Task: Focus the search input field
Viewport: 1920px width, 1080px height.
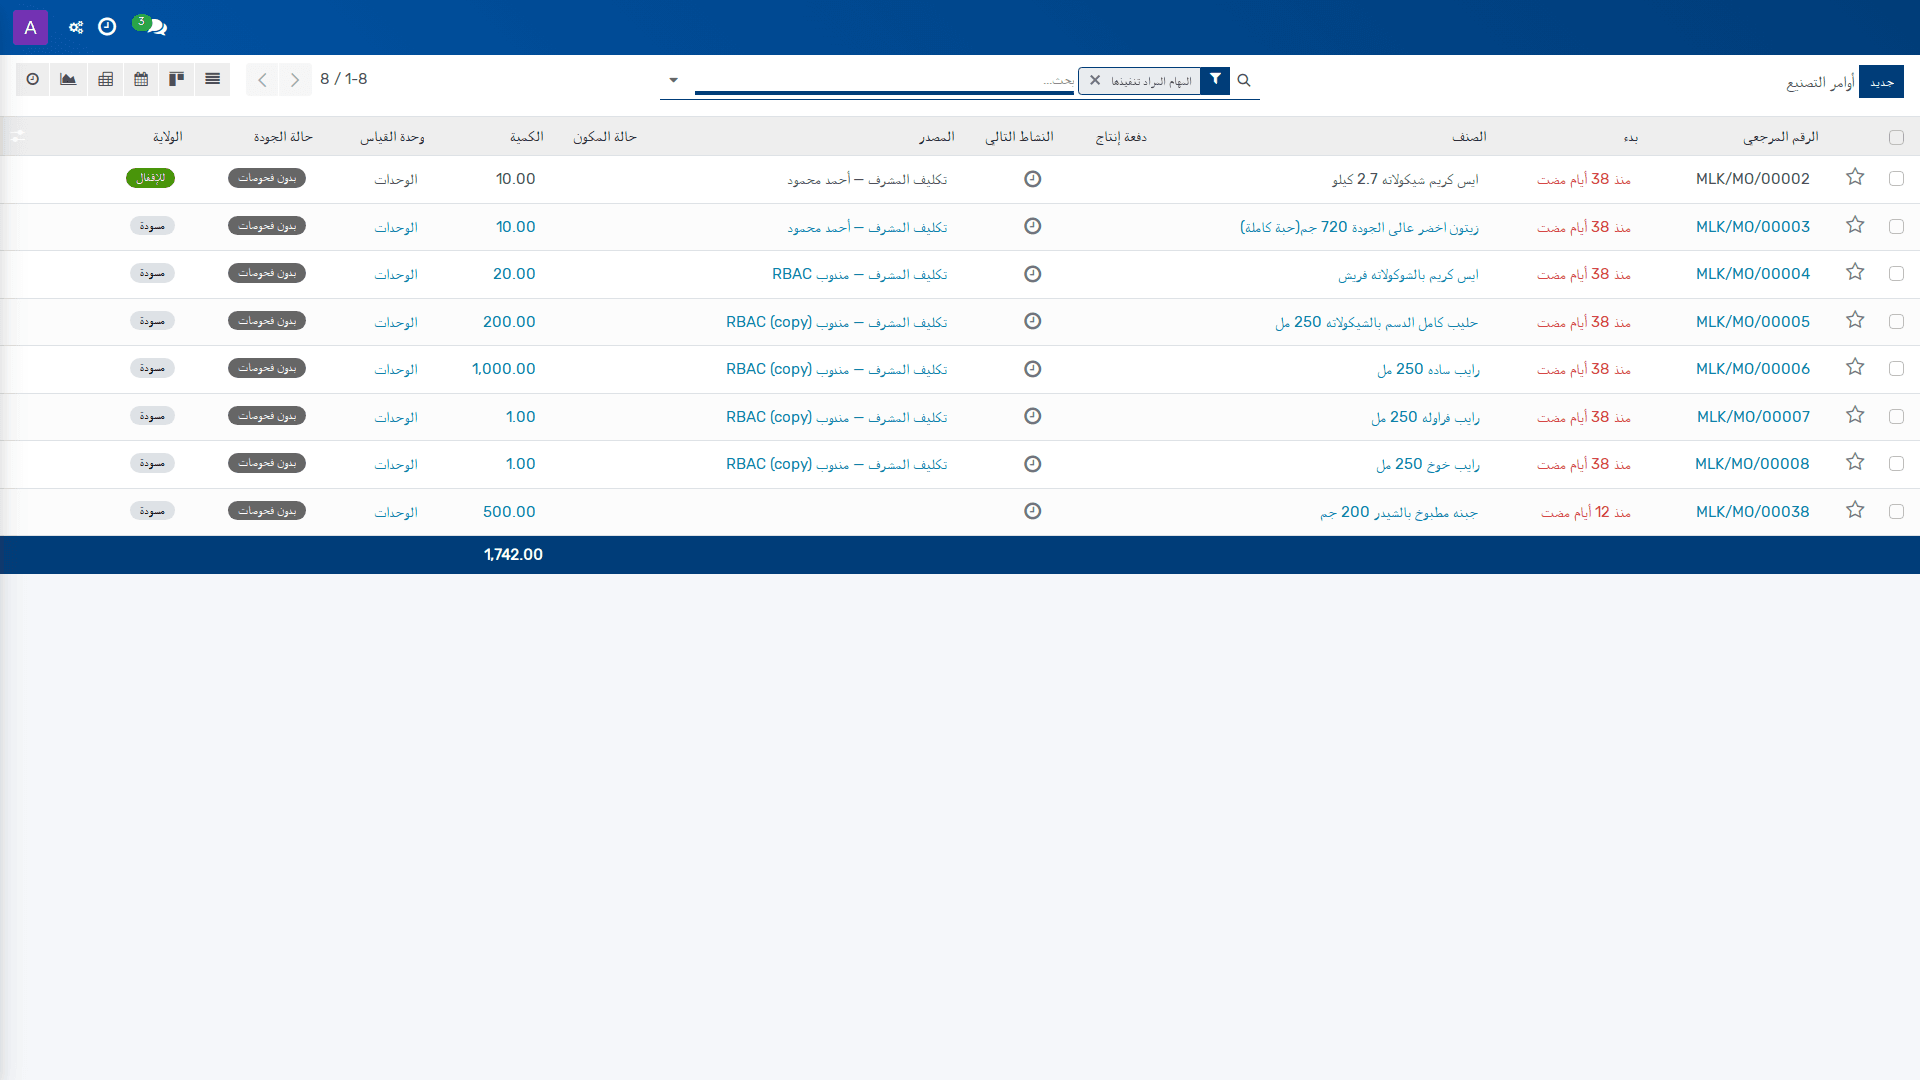Action: click(884, 80)
